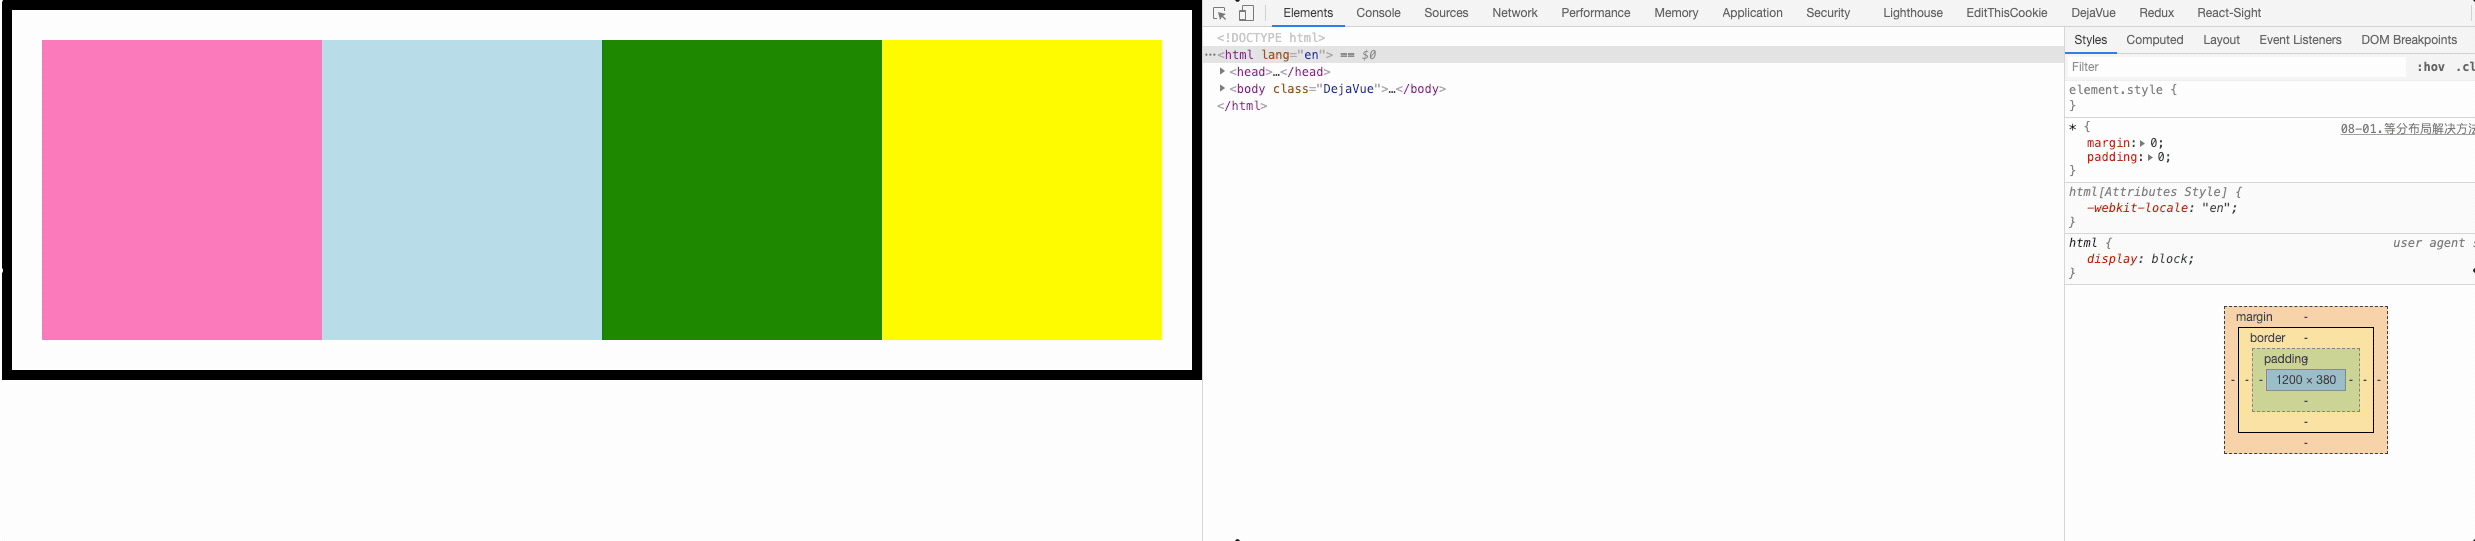Click the 1200 × 380 content box
This screenshot has width=2475, height=541.
click(x=2305, y=380)
